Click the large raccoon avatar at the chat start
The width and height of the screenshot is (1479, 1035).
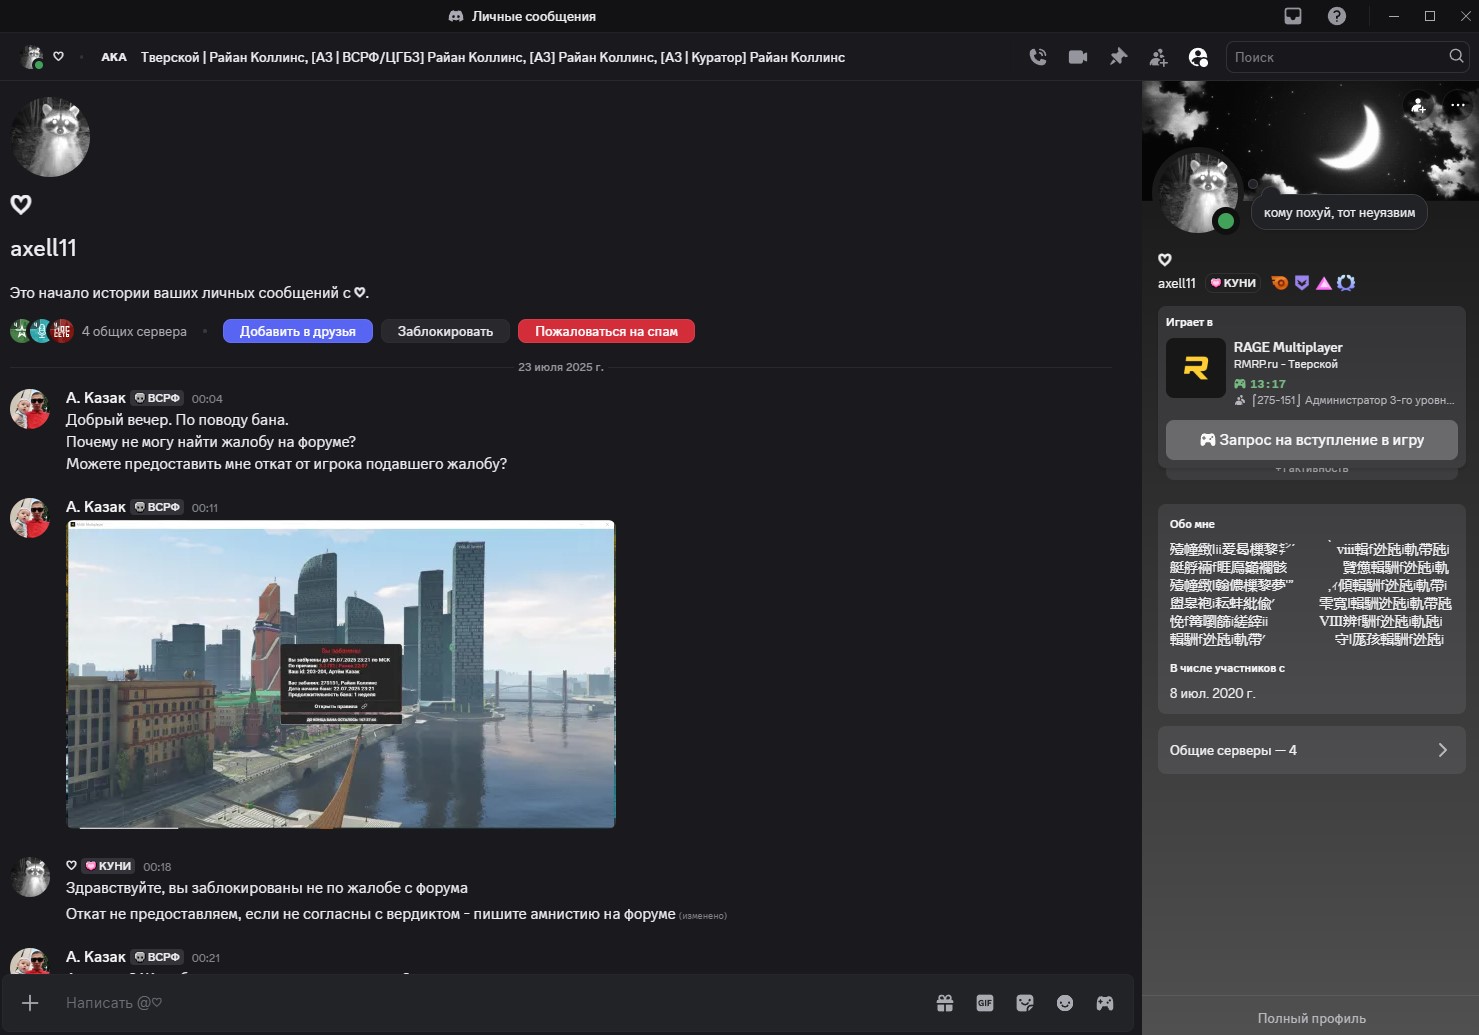point(51,137)
